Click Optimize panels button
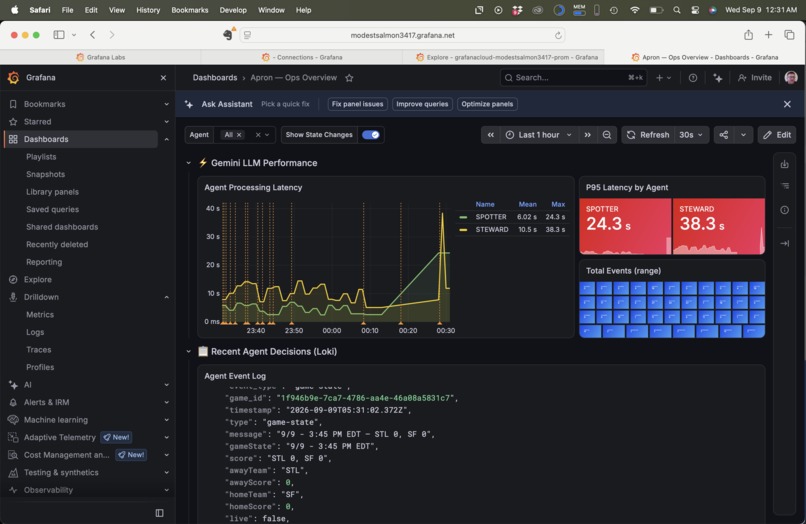 coord(487,104)
